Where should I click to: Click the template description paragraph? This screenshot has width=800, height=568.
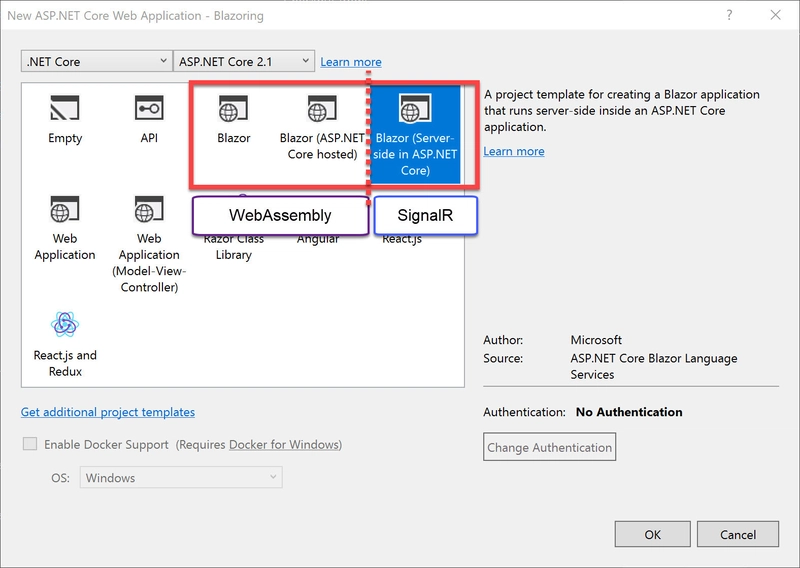click(622, 110)
